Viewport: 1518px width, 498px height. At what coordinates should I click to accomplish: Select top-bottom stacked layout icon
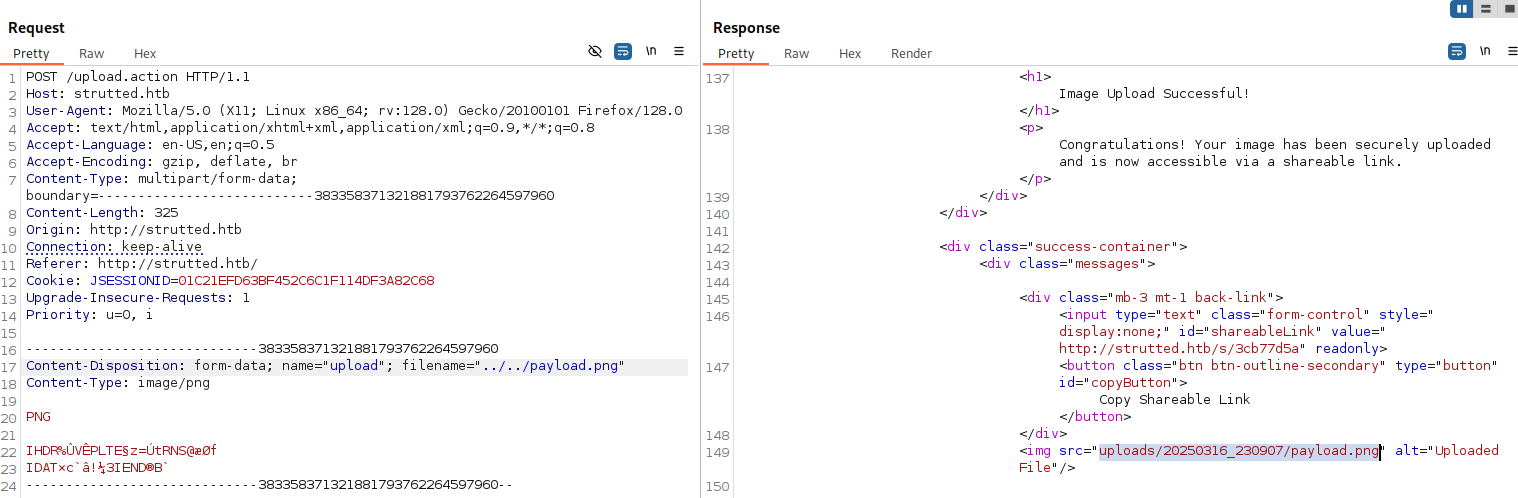[x=1486, y=9]
